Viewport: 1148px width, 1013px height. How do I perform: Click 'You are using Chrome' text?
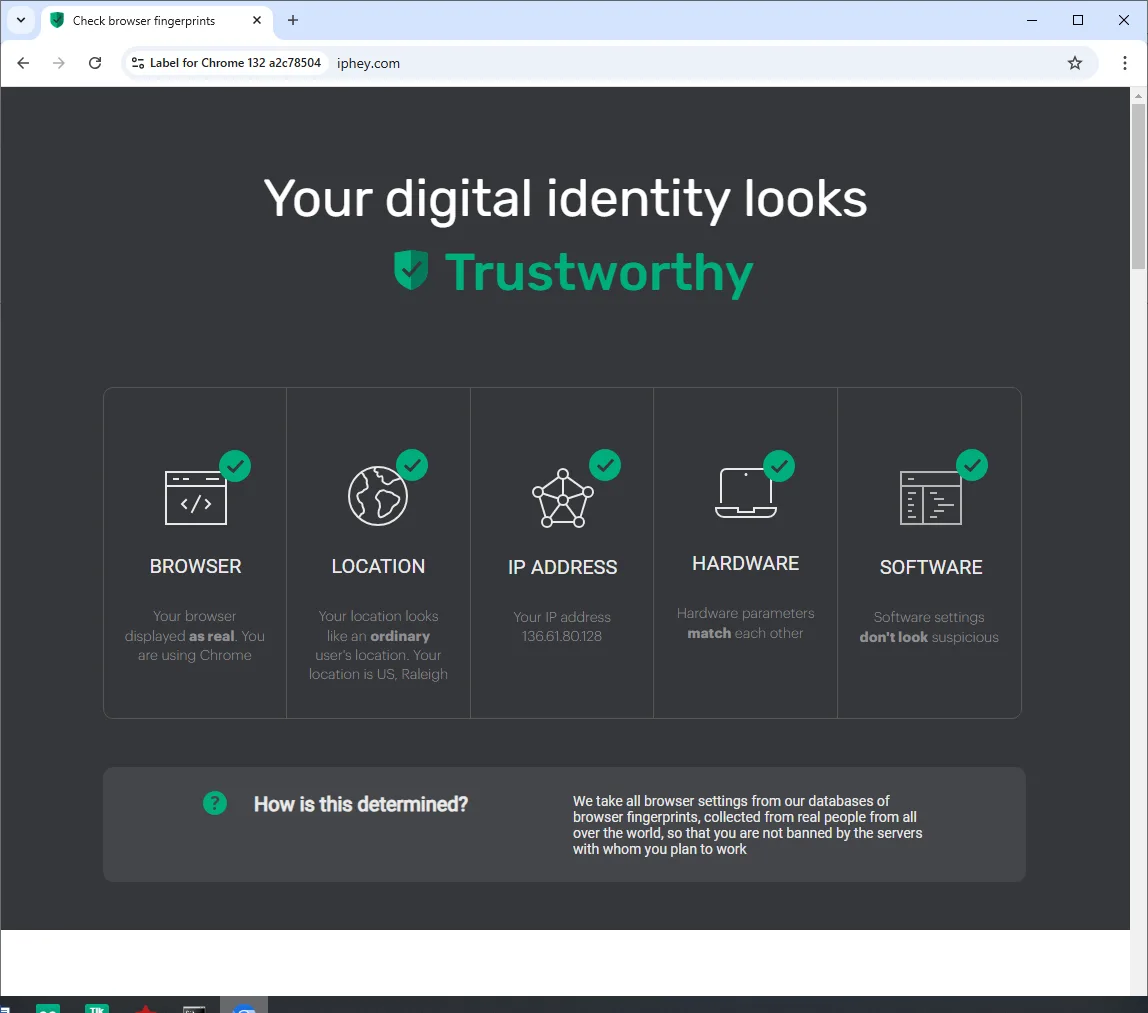(x=195, y=646)
